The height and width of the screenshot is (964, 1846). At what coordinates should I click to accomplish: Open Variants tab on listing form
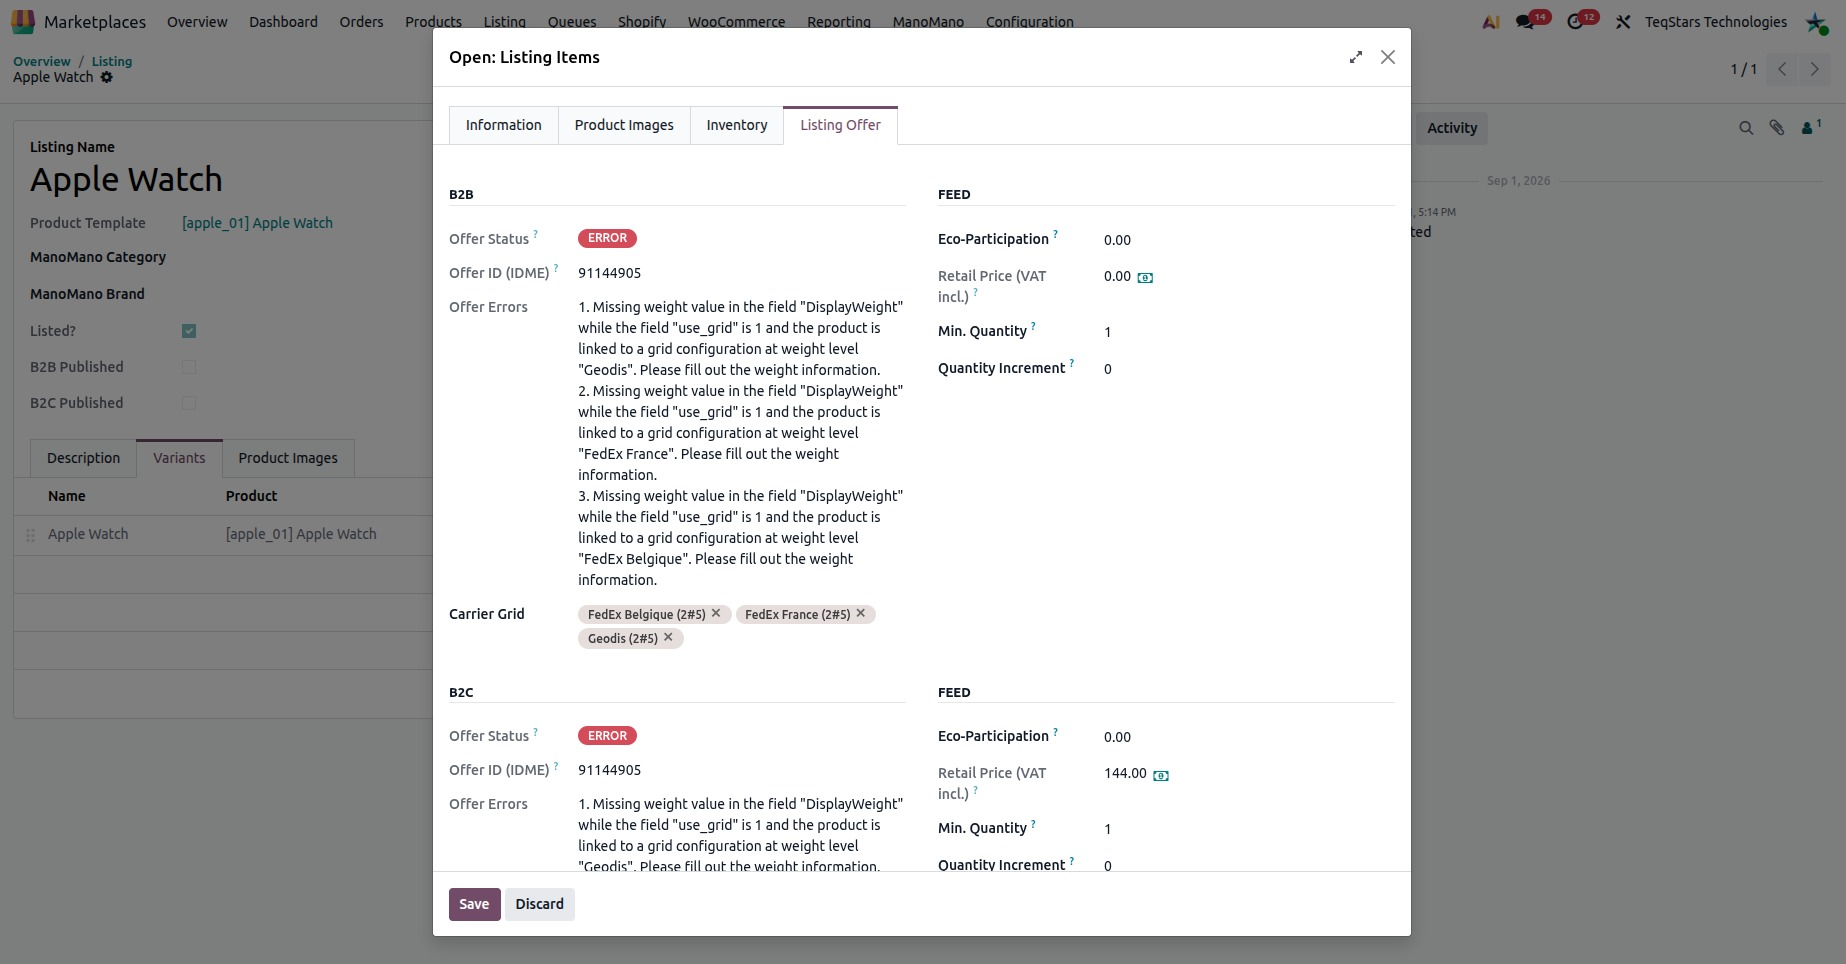click(x=179, y=458)
